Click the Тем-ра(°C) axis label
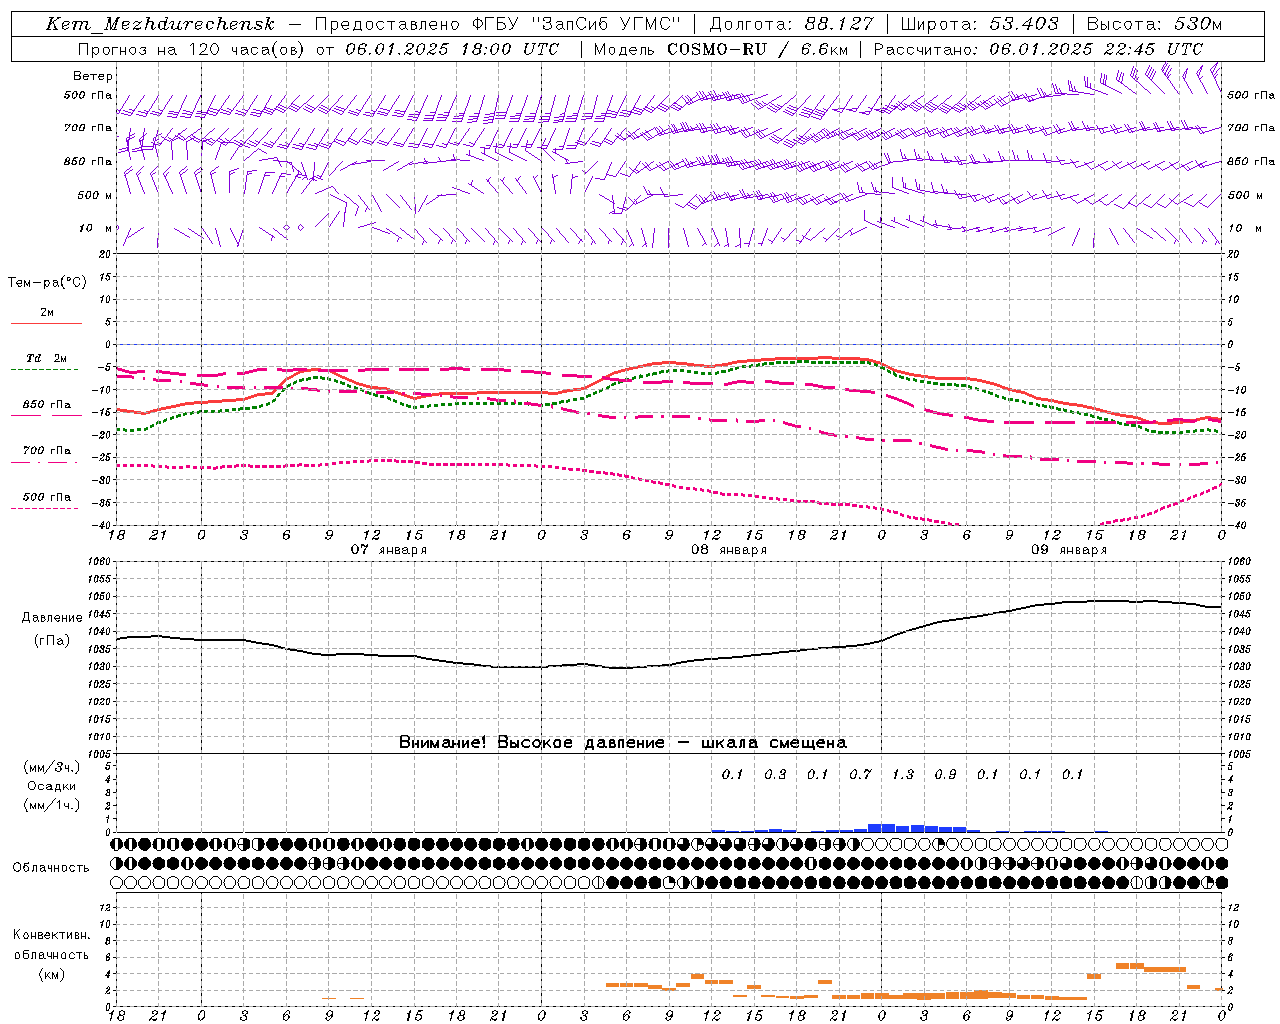The image size is (1280, 1024). (x=47, y=283)
